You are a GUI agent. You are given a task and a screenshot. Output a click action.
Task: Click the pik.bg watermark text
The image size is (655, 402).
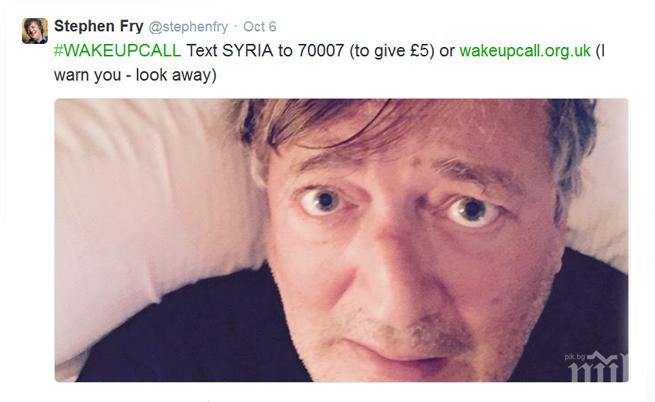point(574,357)
